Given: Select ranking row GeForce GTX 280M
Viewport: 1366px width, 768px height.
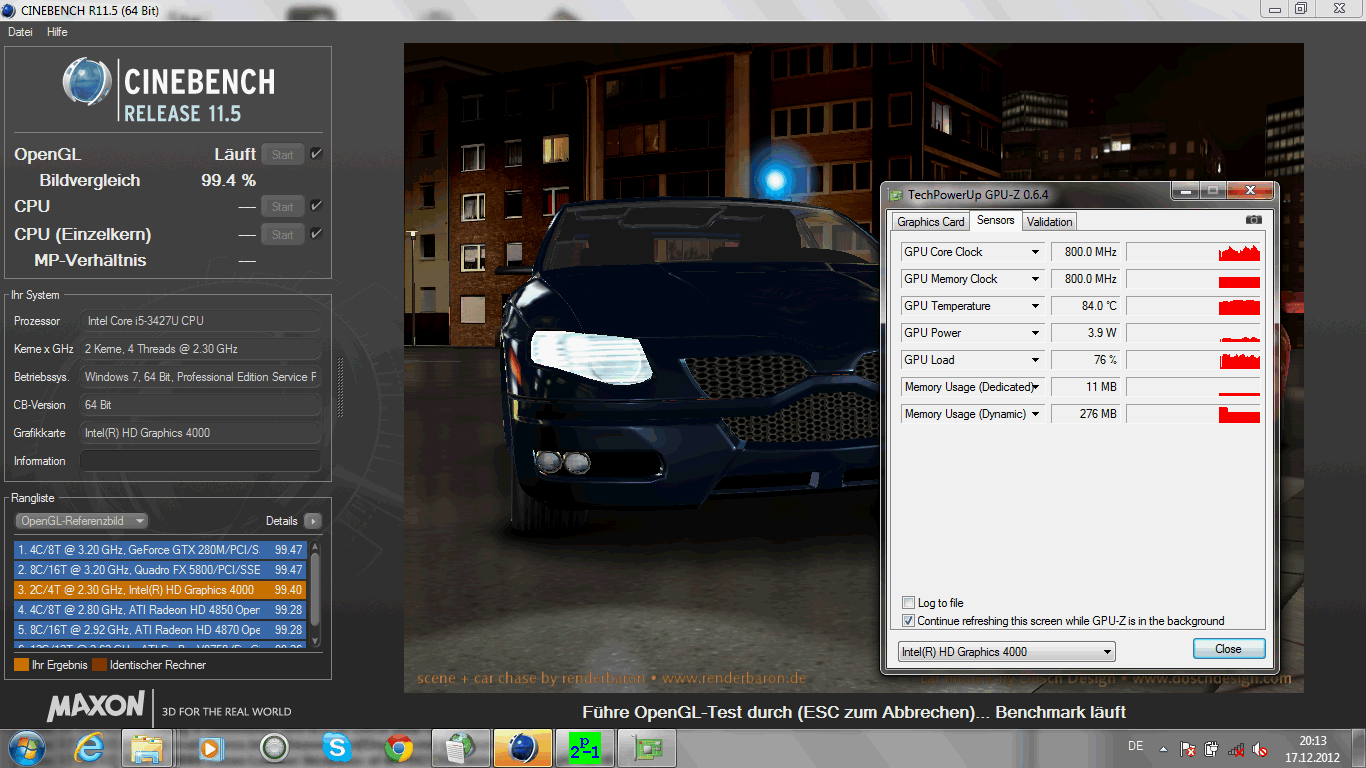Looking at the screenshot, I should tap(160, 550).
